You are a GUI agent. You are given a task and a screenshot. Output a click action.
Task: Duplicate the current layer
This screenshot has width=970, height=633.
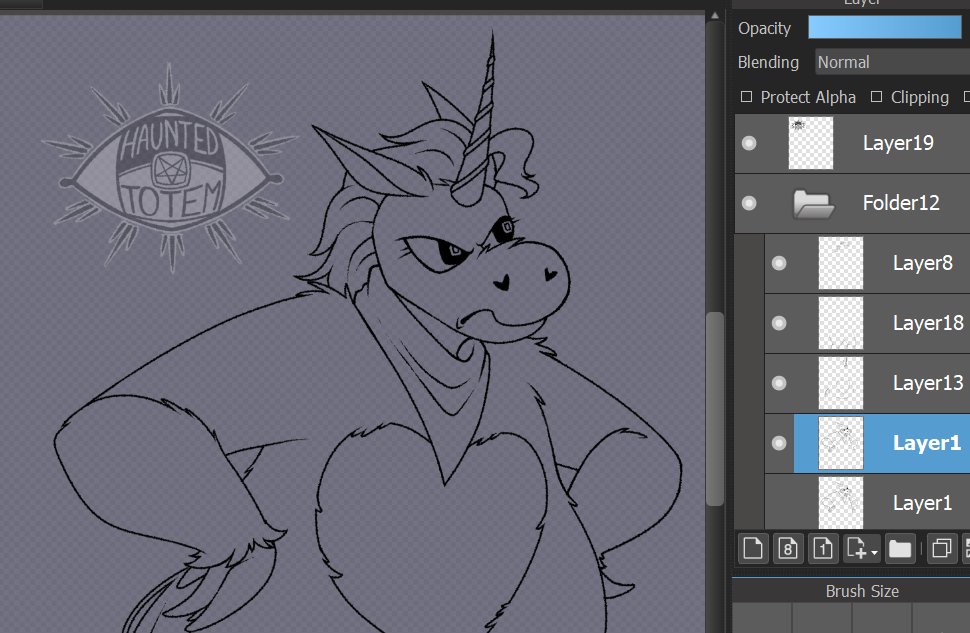coord(942,548)
